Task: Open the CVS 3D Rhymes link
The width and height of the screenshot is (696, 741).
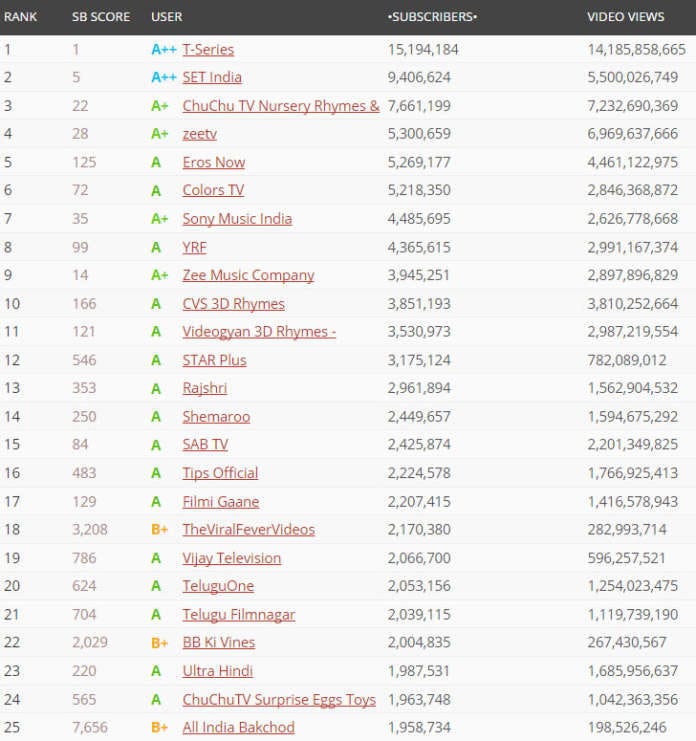Action: coord(234,303)
